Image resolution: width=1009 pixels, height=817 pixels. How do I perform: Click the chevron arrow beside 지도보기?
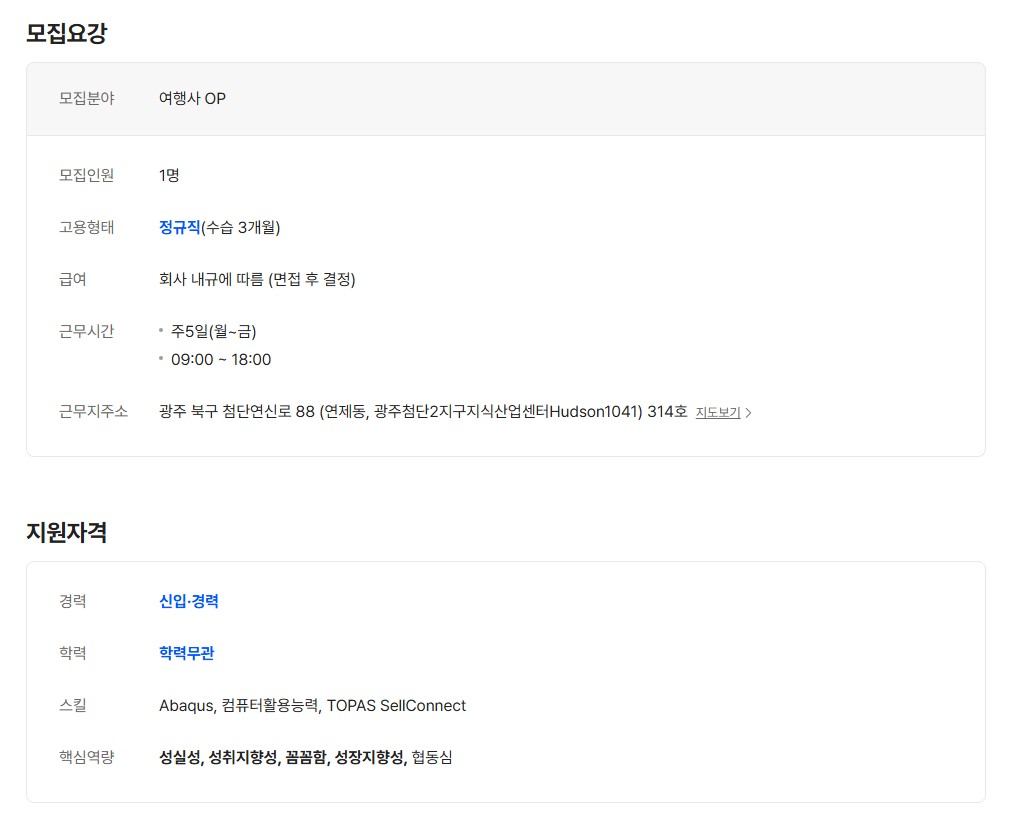749,412
